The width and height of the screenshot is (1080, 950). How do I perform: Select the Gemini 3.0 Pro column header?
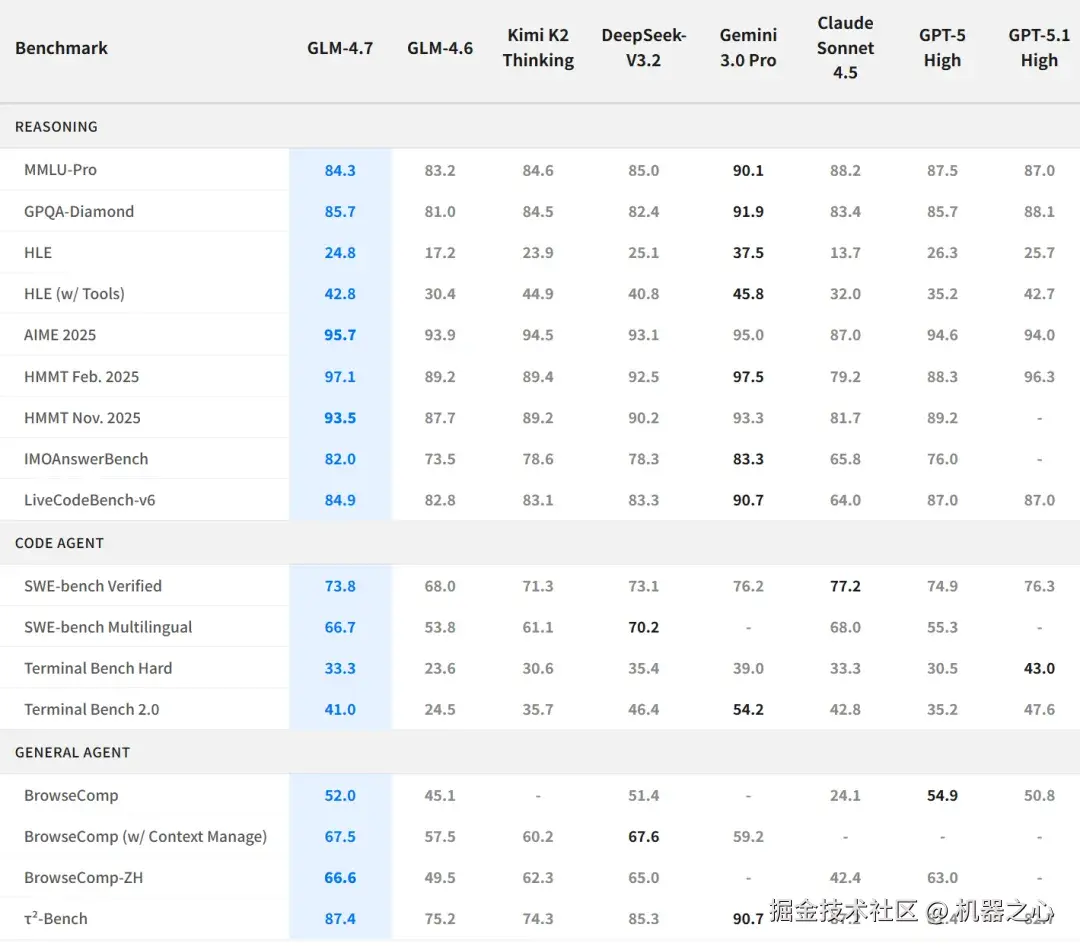(748, 48)
